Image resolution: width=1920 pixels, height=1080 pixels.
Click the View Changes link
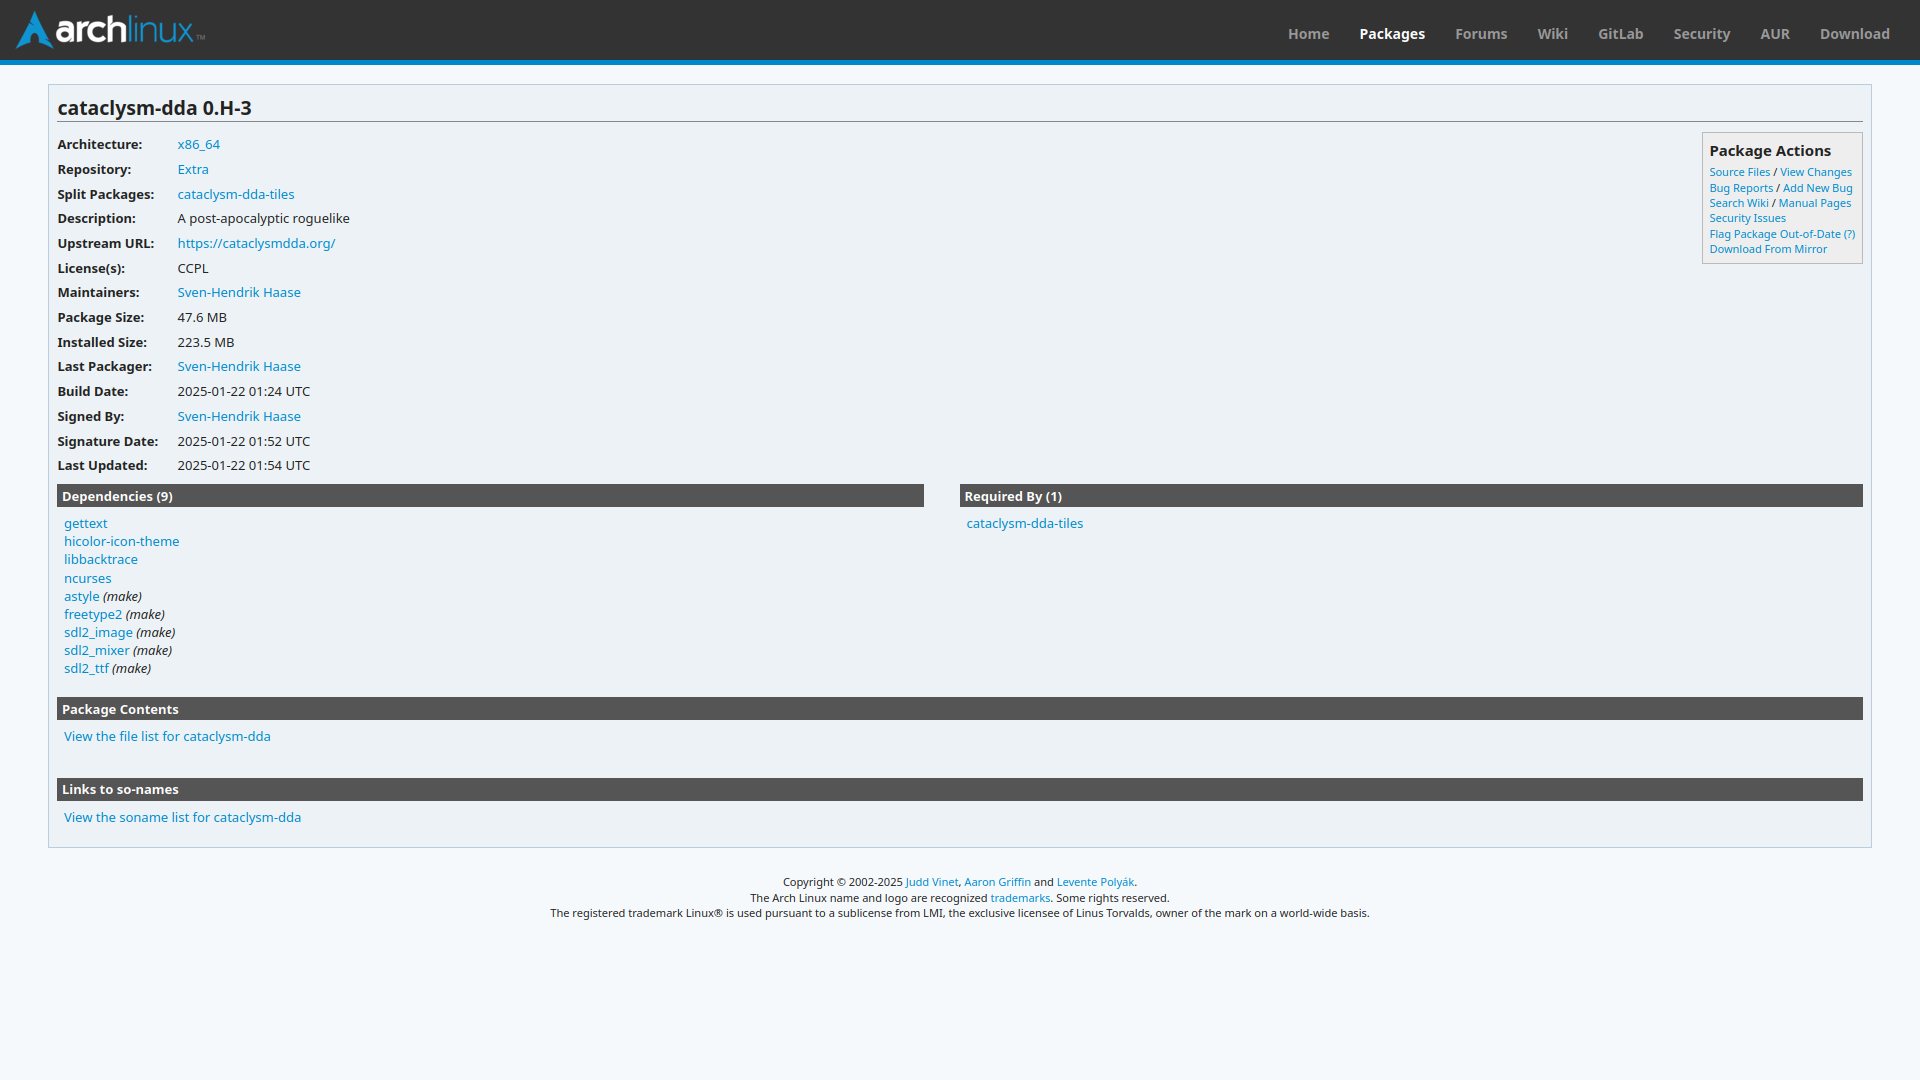pos(1815,173)
